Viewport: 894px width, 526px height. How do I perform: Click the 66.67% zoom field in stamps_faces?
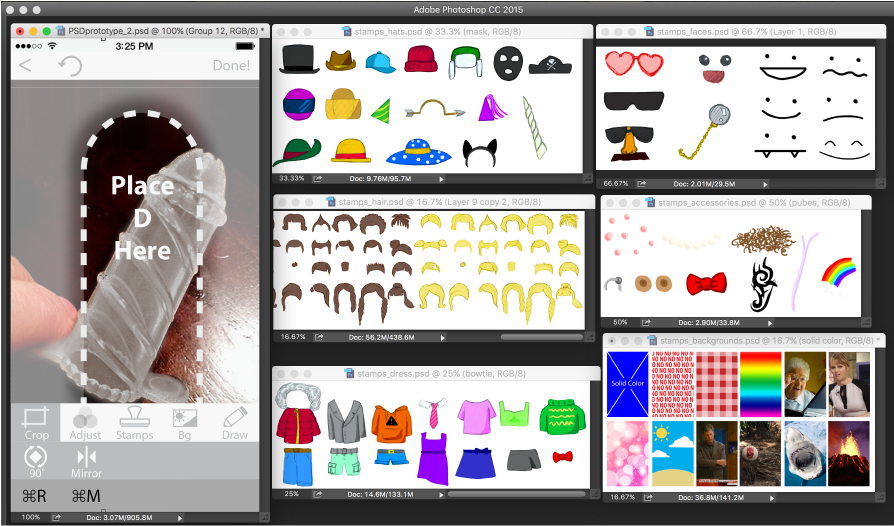pos(616,184)
